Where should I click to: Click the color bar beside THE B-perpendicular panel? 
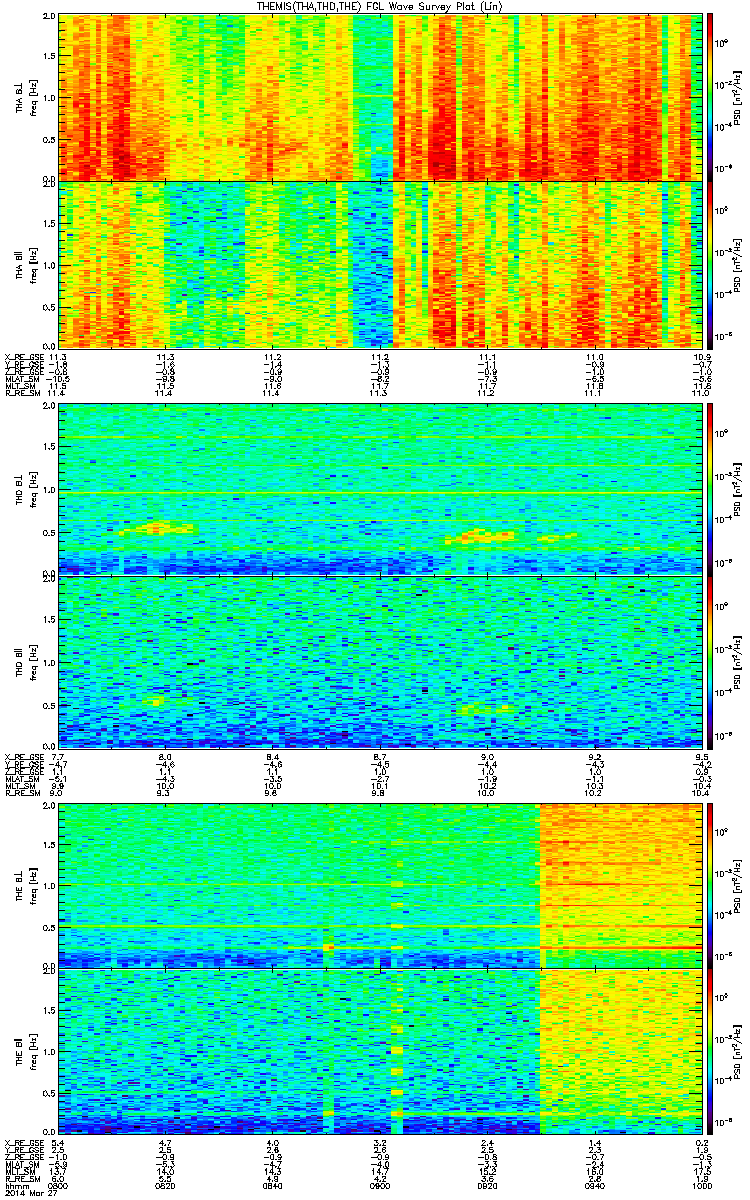[710, 885]
